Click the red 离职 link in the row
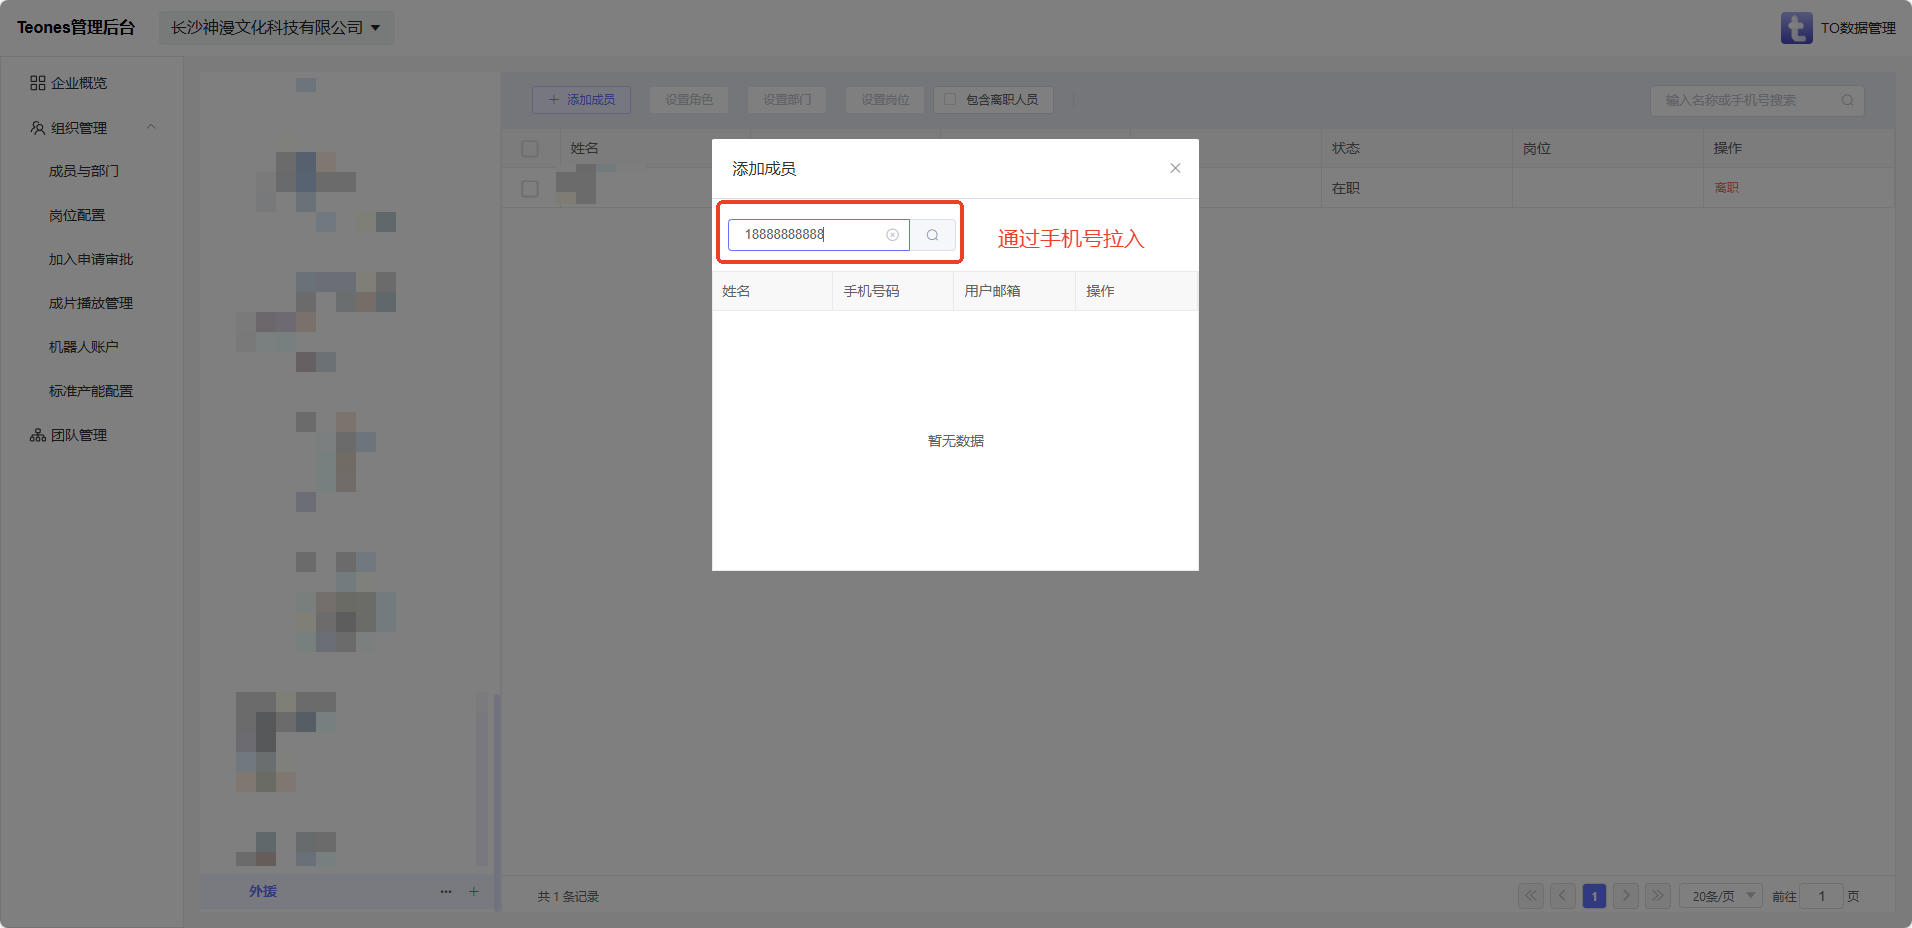Image resolution: width=1912 pixels, height=928 pixels. pyautogui.click(x=1726, y=188)
